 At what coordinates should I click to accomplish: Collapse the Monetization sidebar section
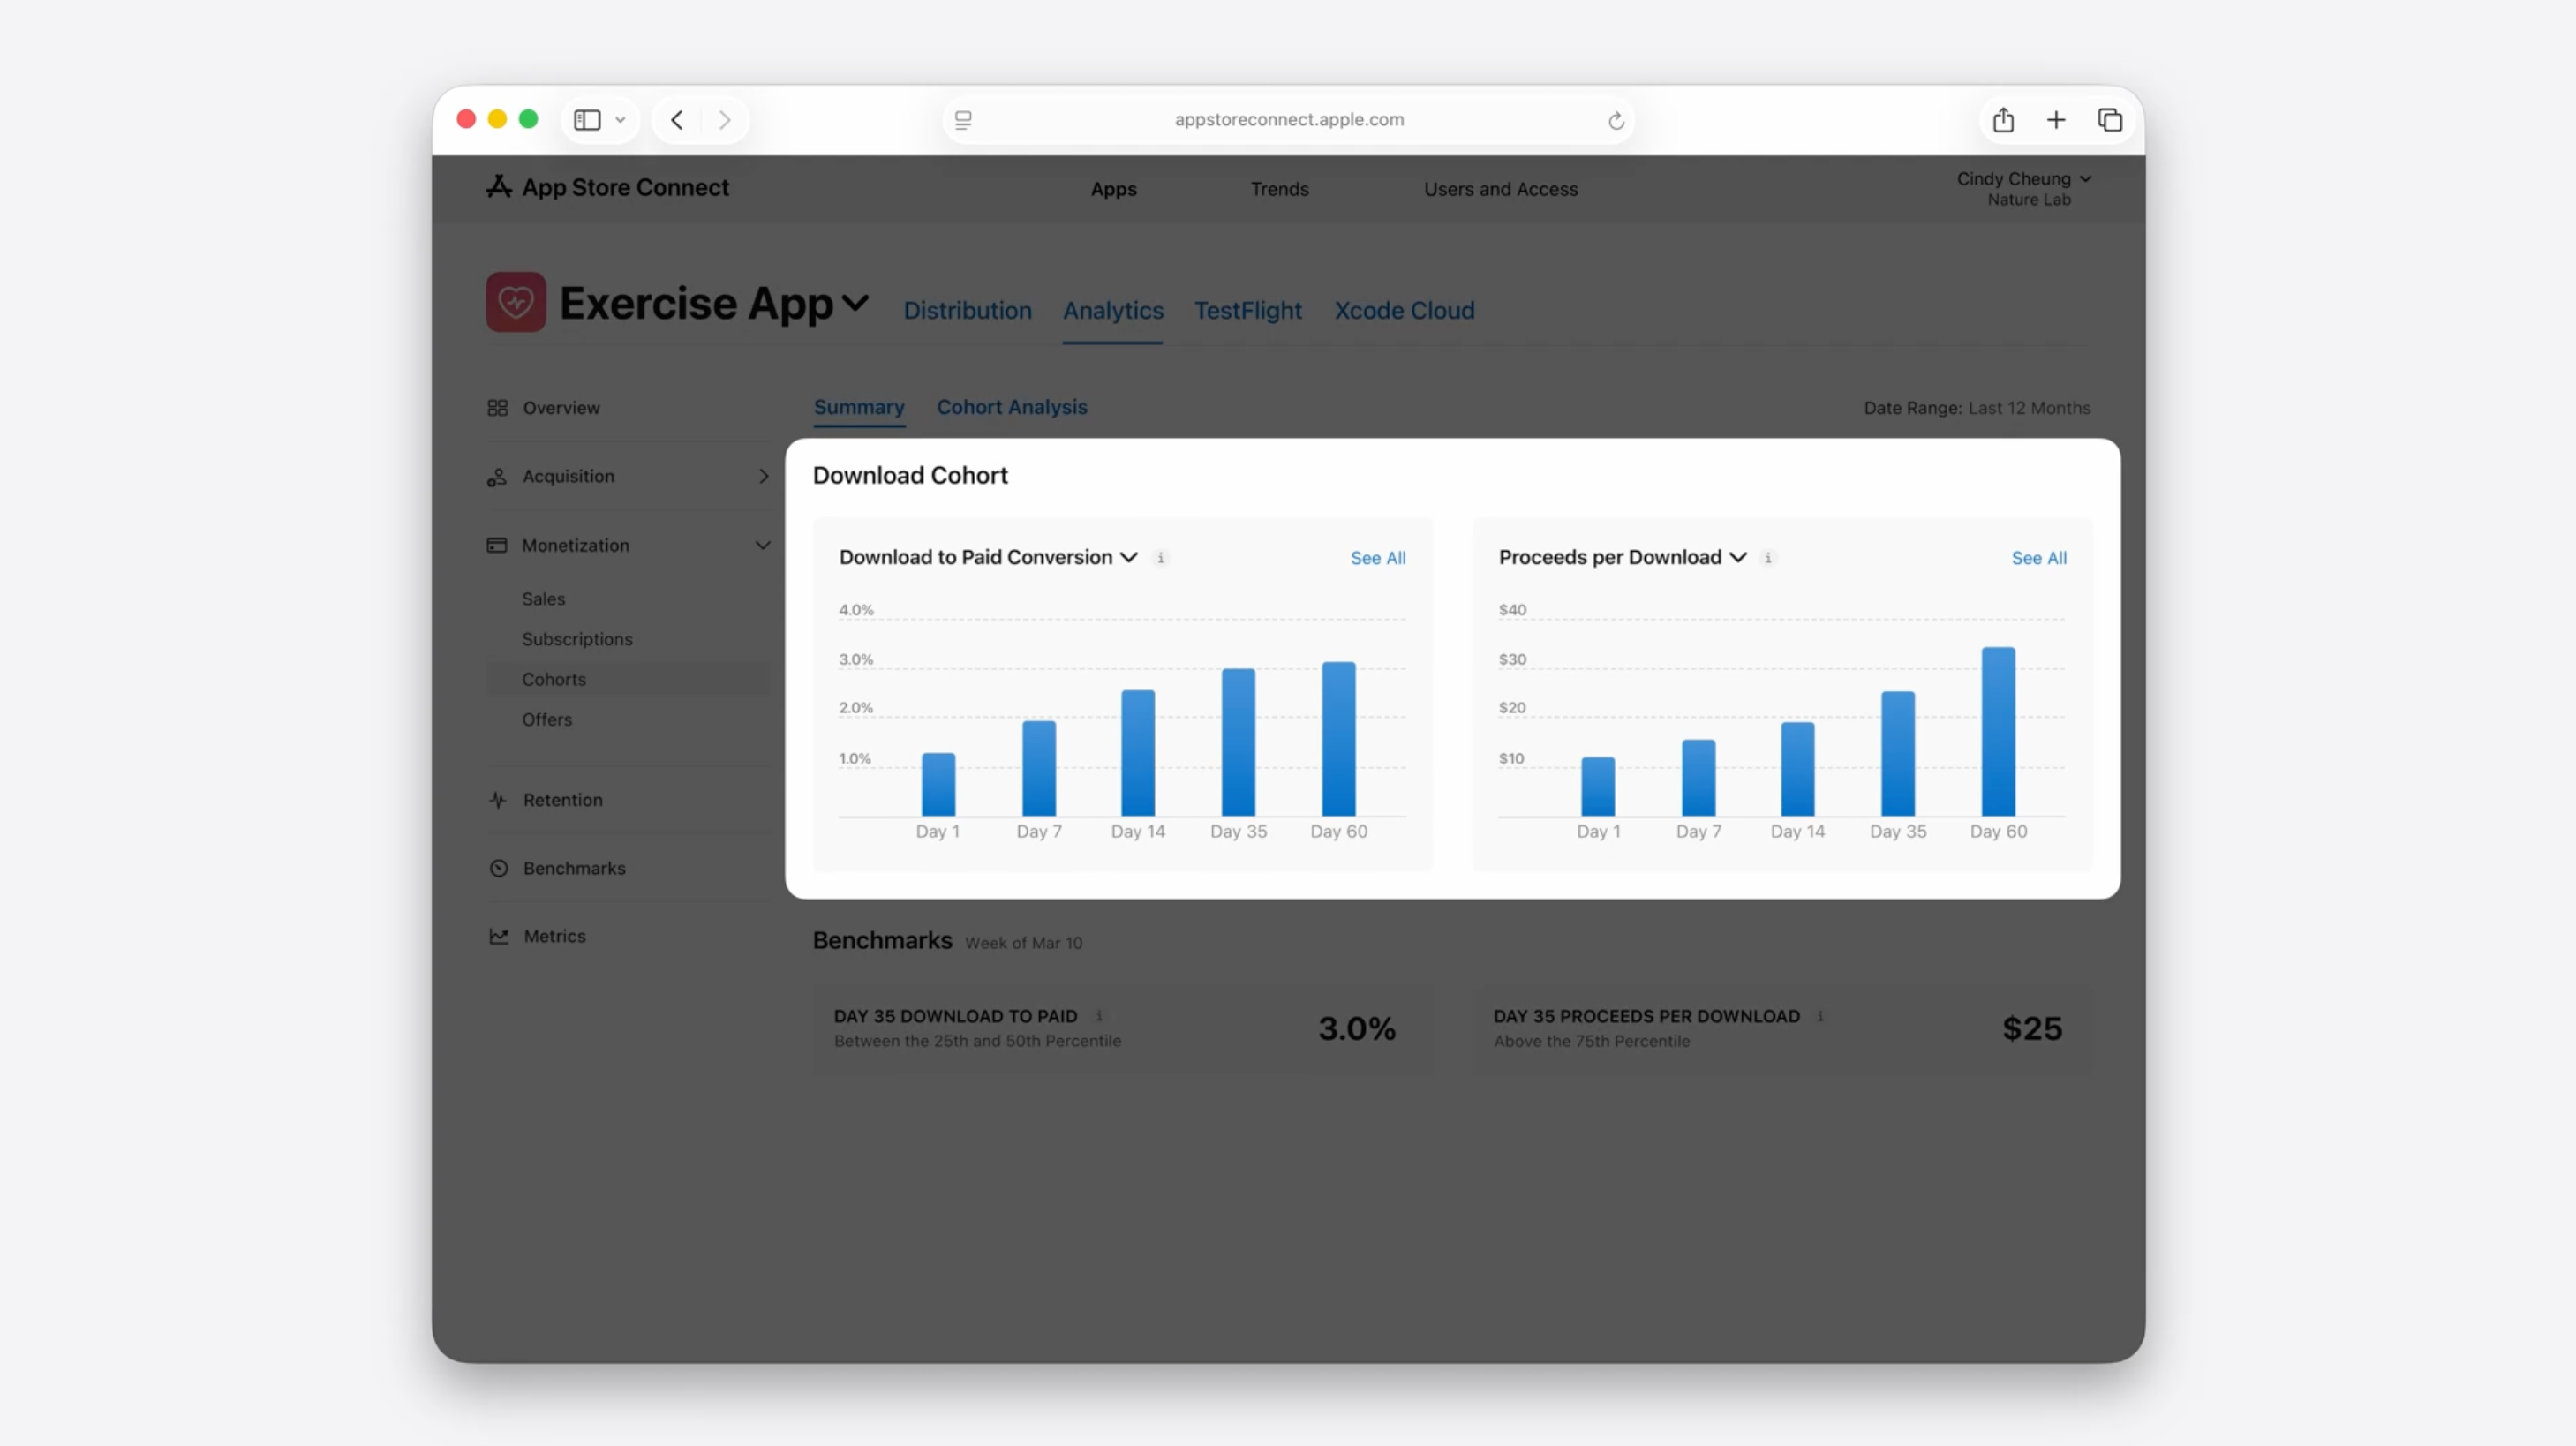pos(762,545)
